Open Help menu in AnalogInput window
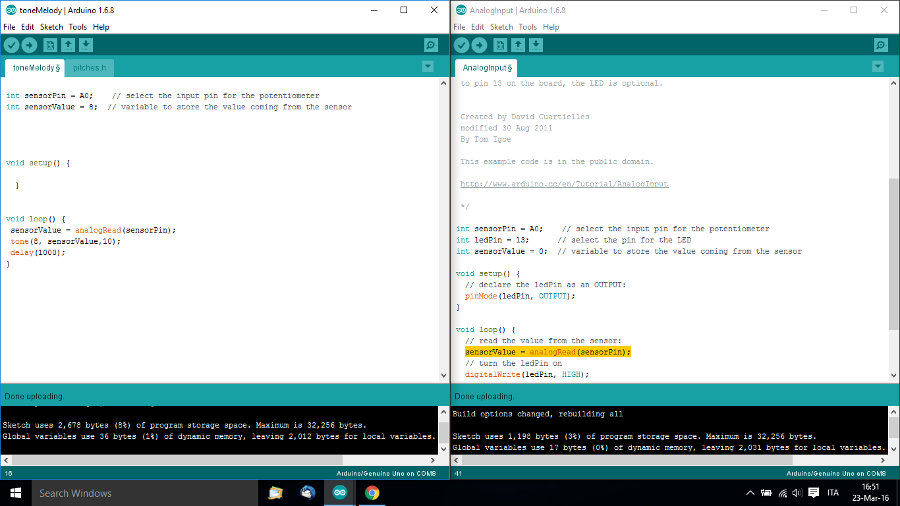Screen dimensions: 900x506 [551, 27]
